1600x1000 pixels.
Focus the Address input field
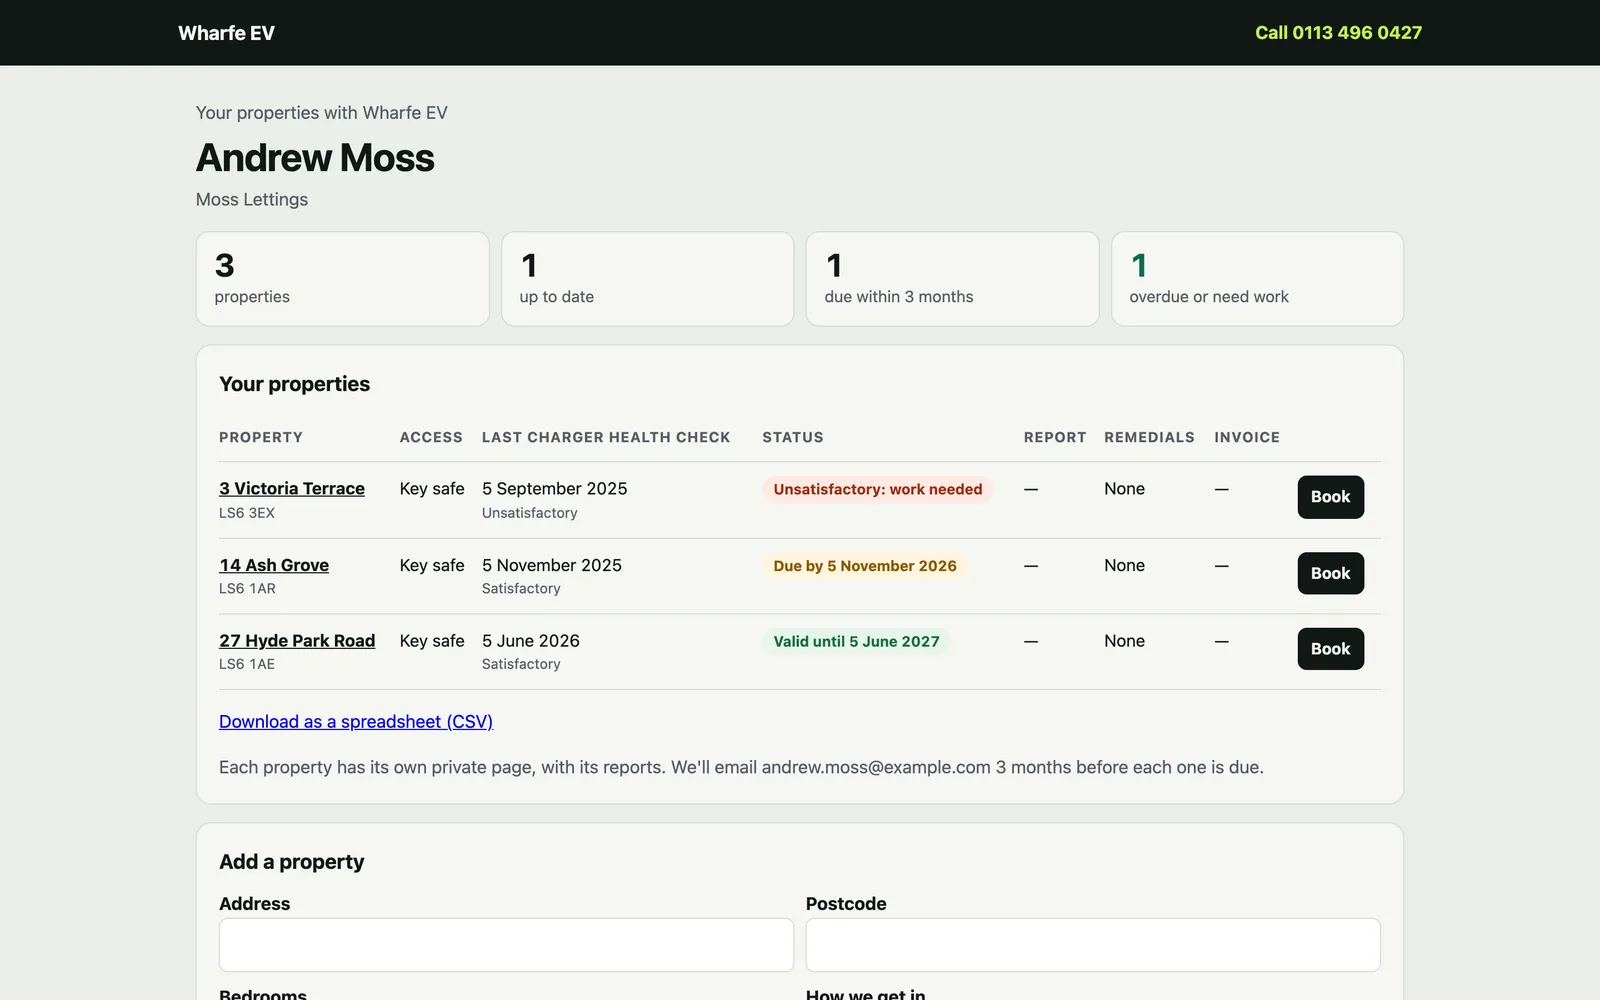506,945
